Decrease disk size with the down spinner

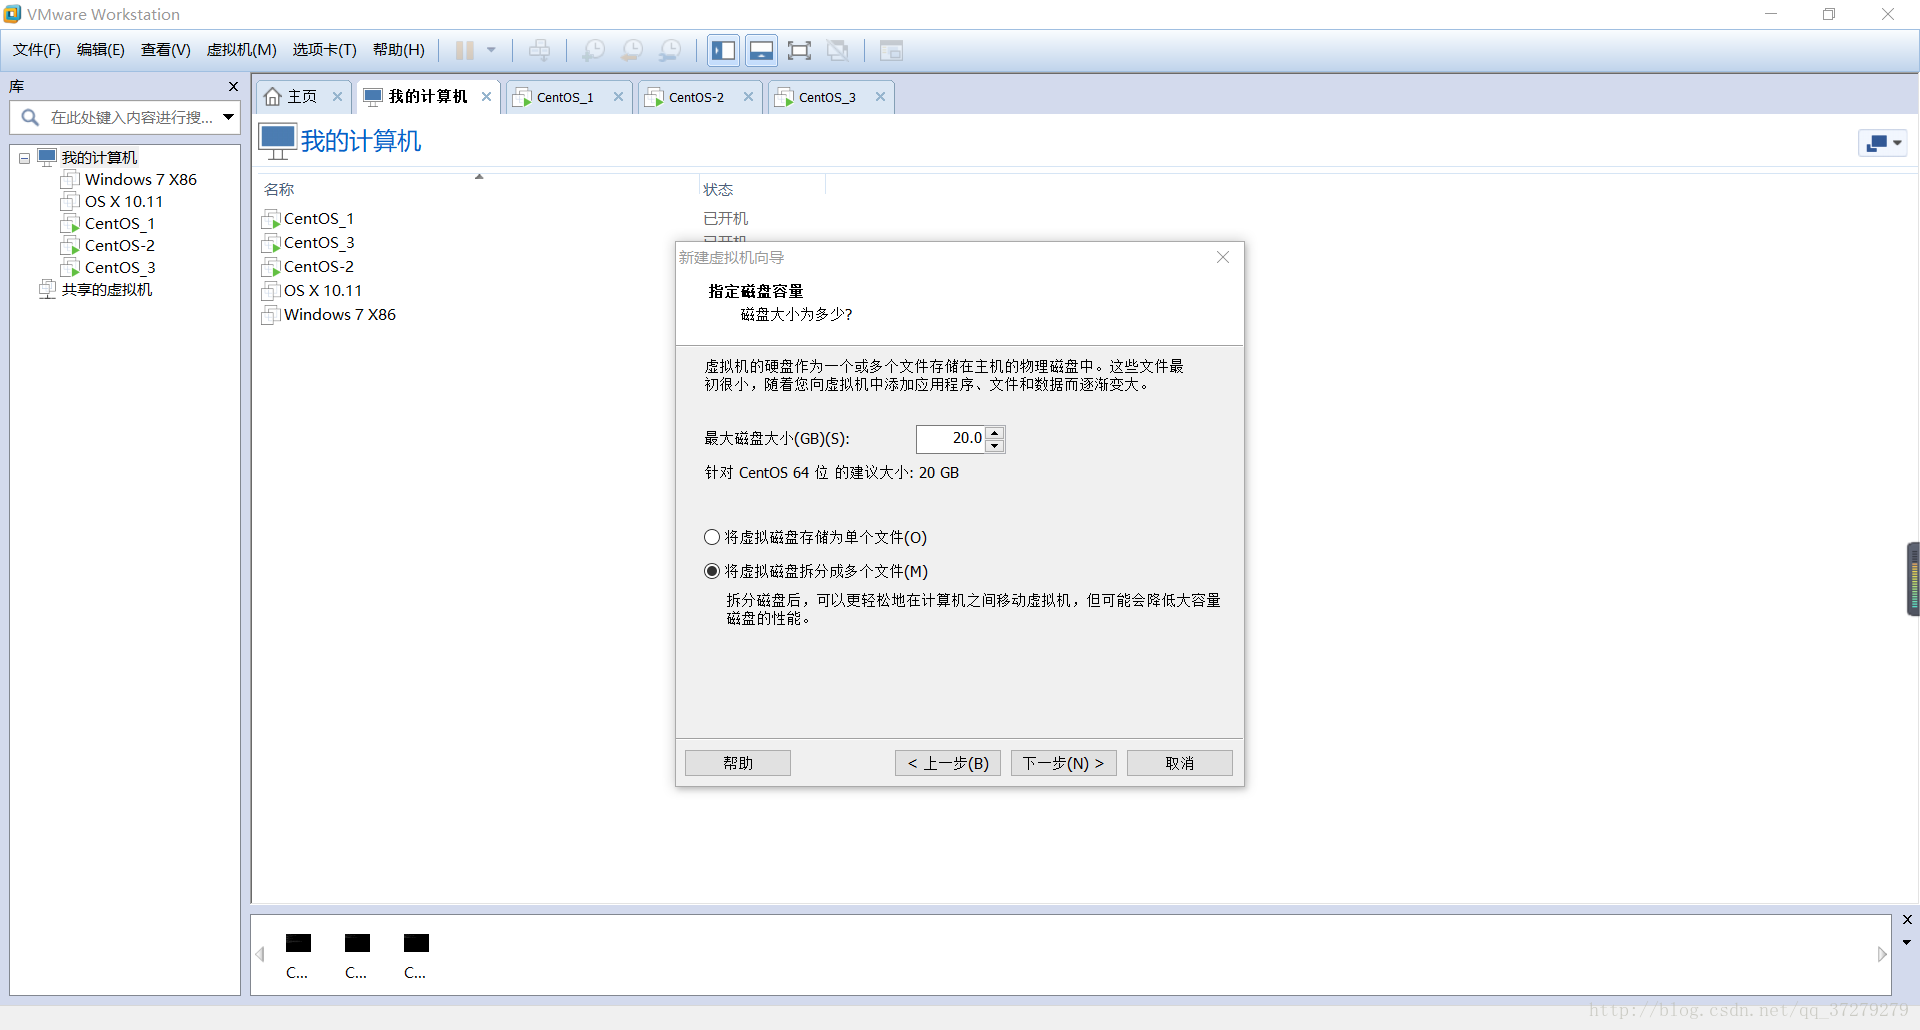pos(994,445)
